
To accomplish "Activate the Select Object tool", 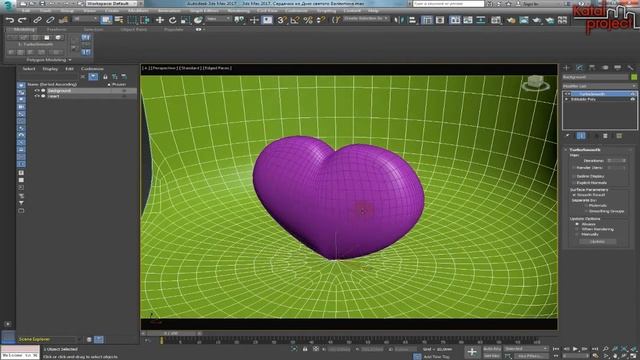I will (106, 20).
